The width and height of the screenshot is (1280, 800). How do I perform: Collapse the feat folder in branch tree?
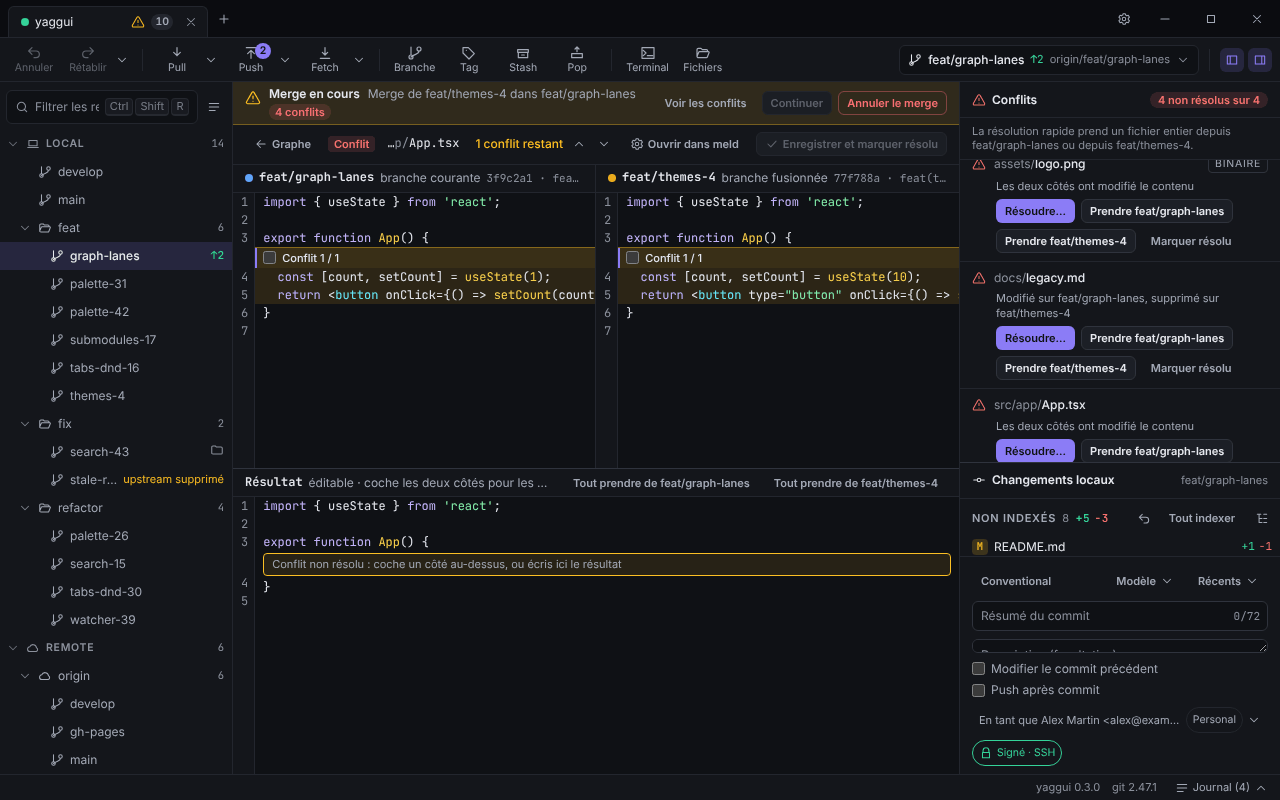click(x=26, y=228)
